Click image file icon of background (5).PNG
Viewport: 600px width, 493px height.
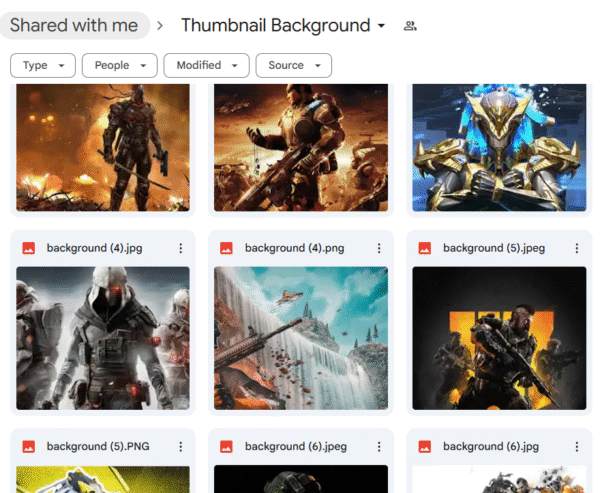(x=29, y=447)
